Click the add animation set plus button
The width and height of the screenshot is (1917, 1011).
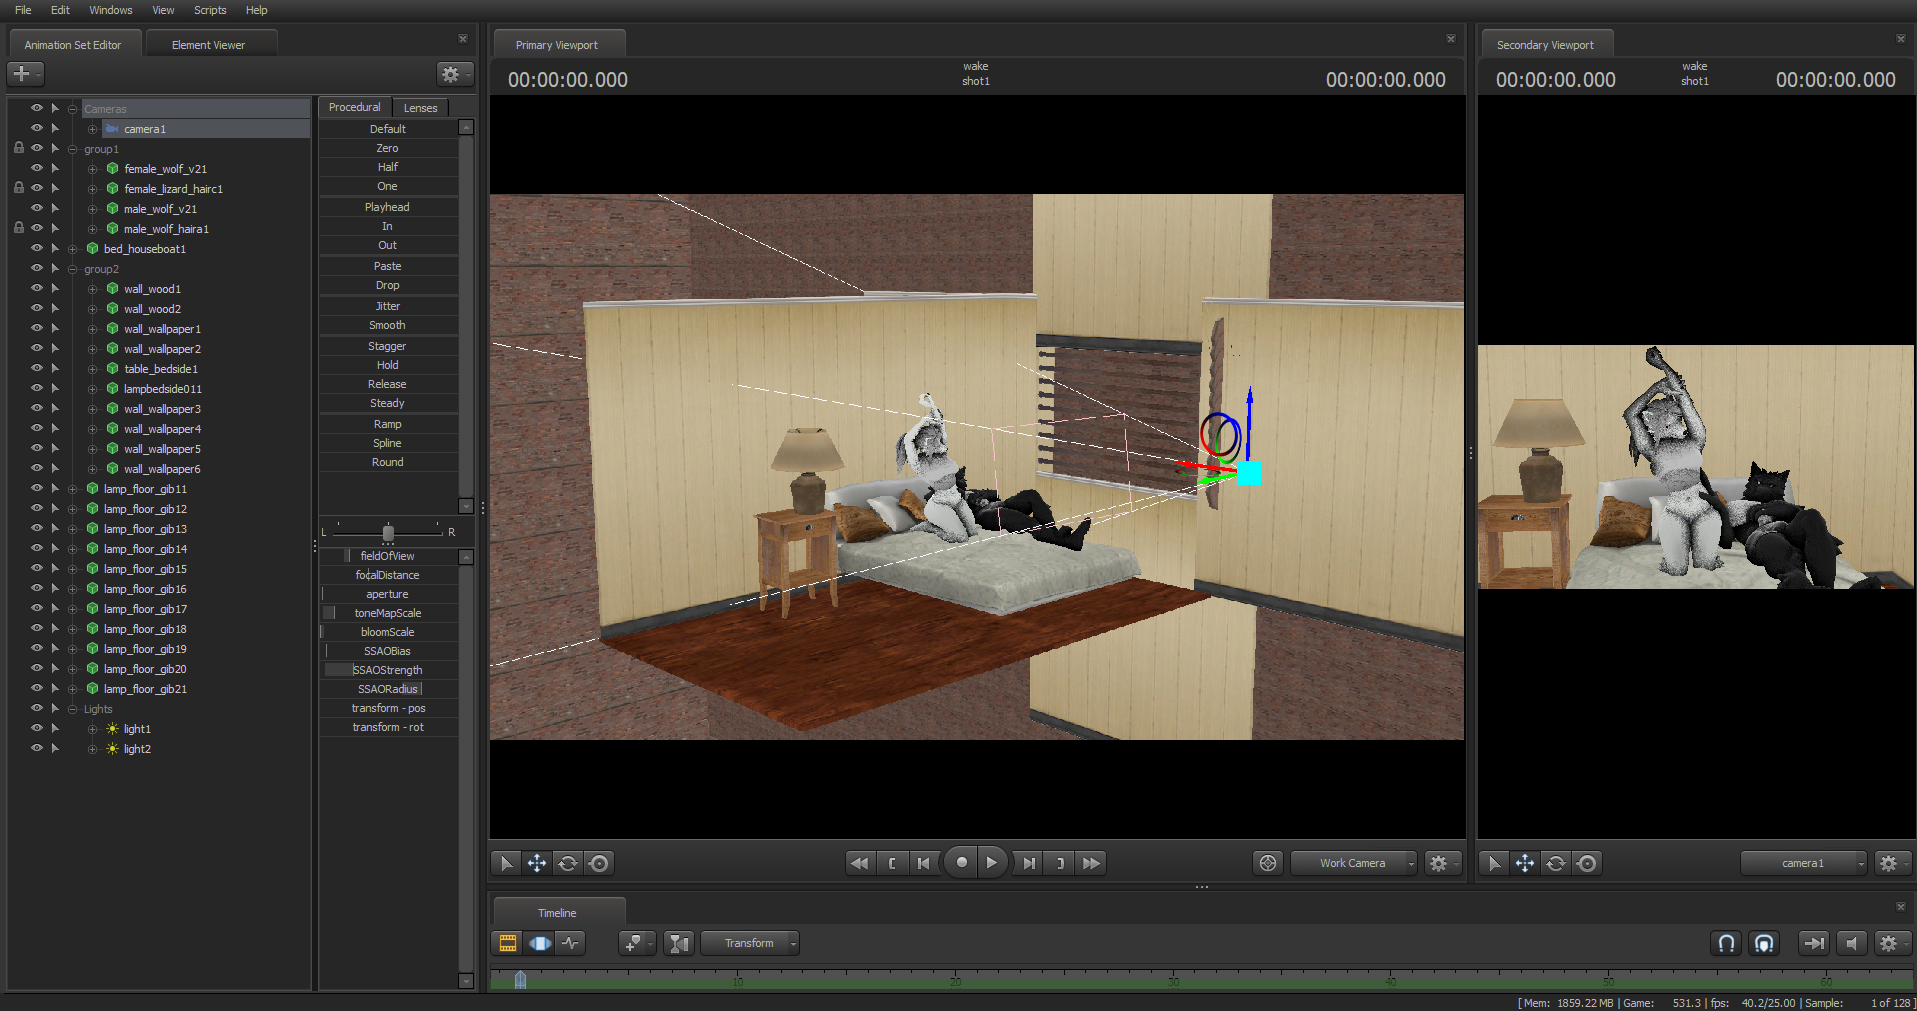22,74
